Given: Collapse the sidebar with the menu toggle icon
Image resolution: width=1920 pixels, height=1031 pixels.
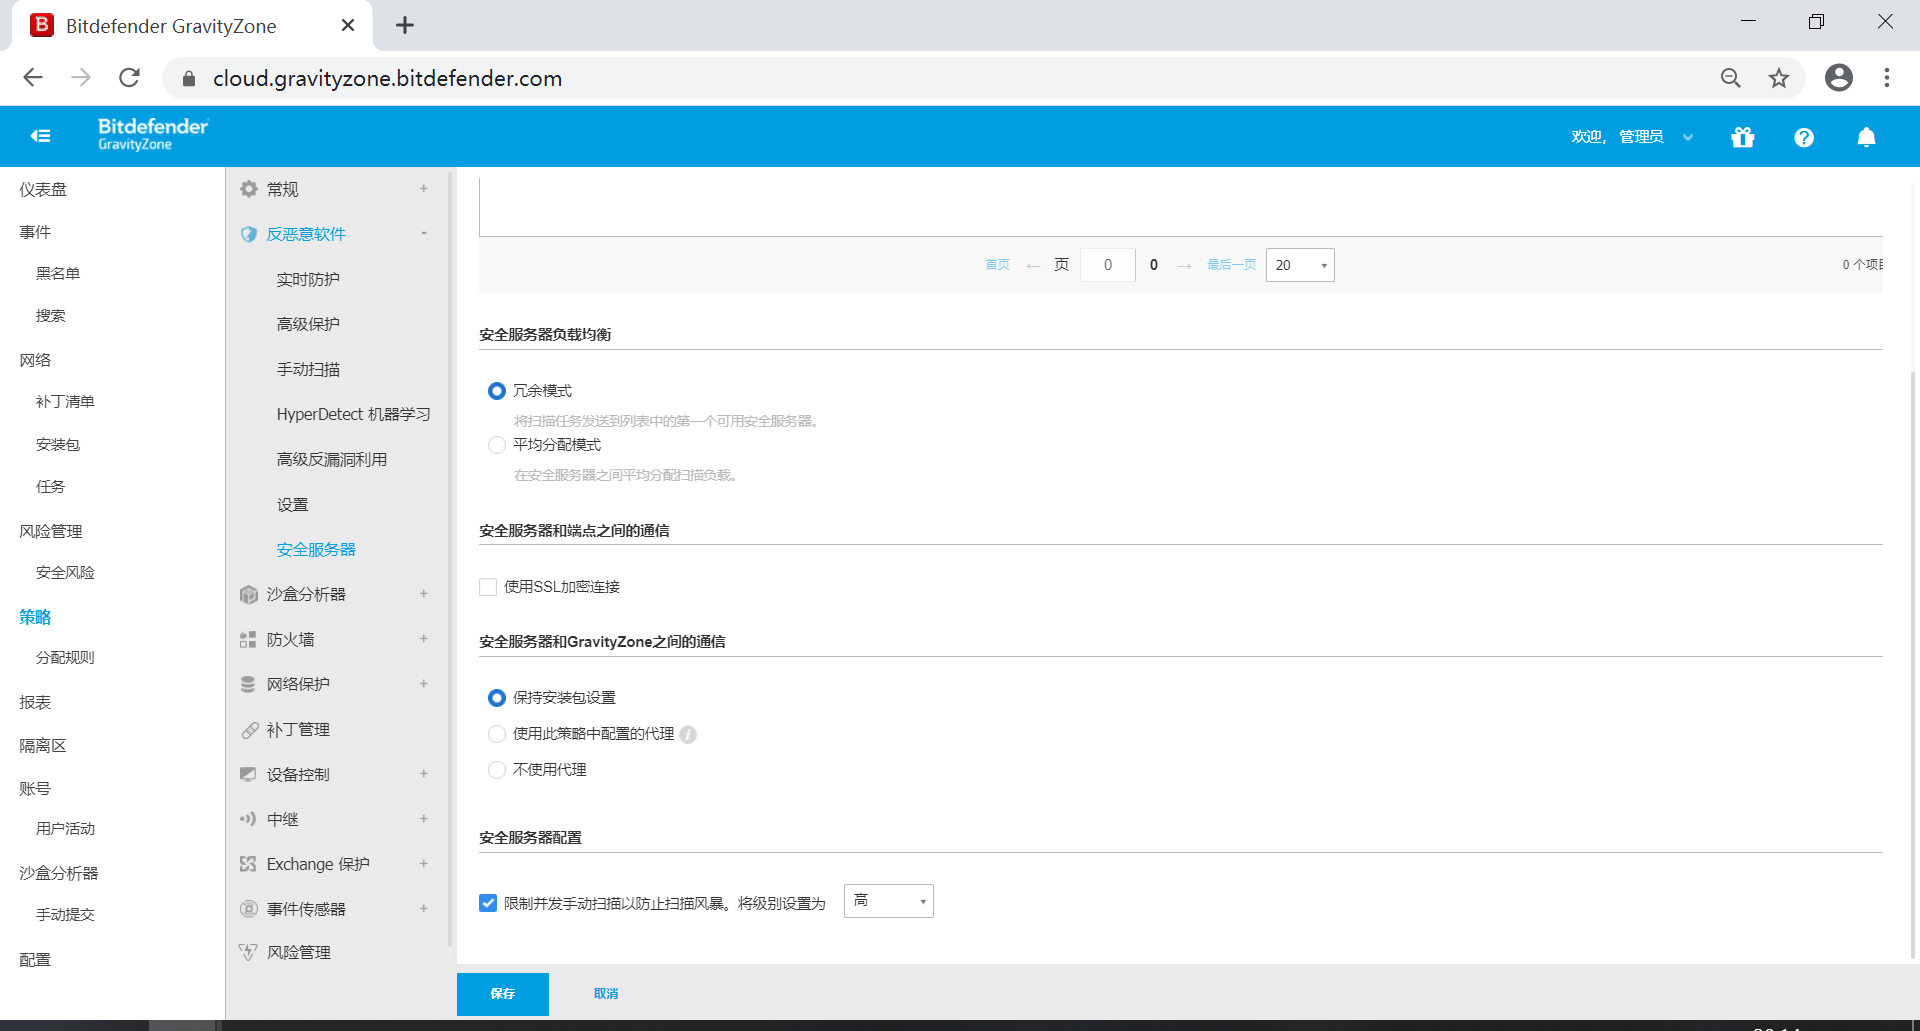Looking at the screenshot, I should (41, 136).
